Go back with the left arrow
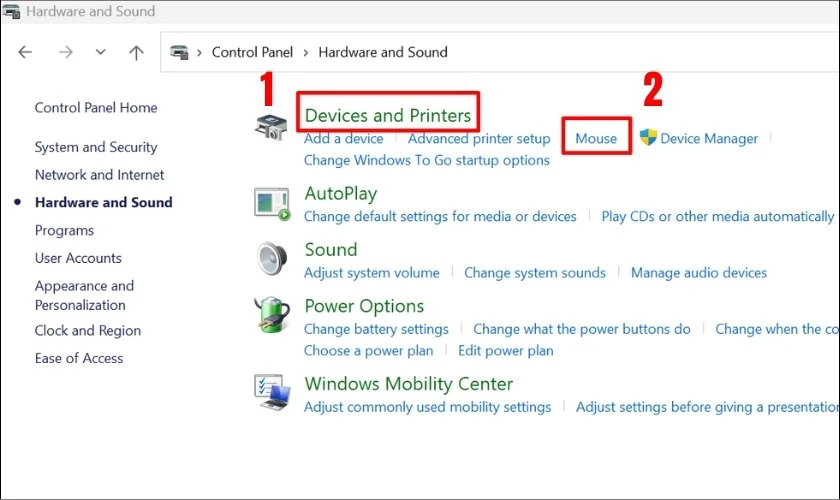The height and width of the screenshot is (500, 840). click(25, 52)
